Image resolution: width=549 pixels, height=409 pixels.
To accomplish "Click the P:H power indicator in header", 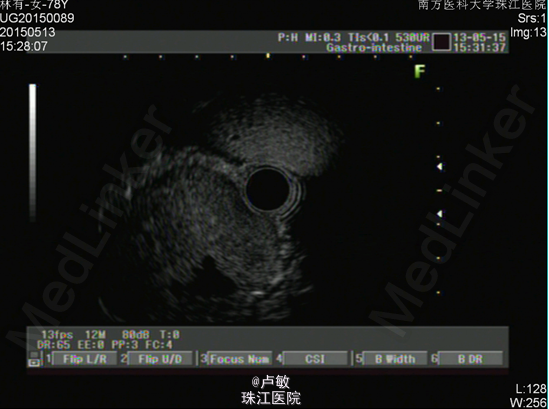I will (x=288, y=37).
